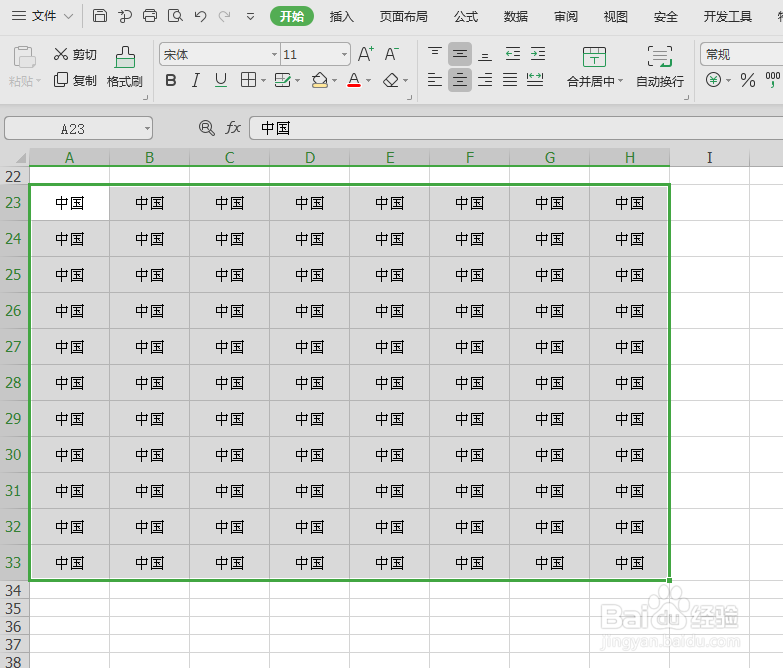Click the fx Insert Function icon
Screen dimensions: 783x668
pos(233,128)
